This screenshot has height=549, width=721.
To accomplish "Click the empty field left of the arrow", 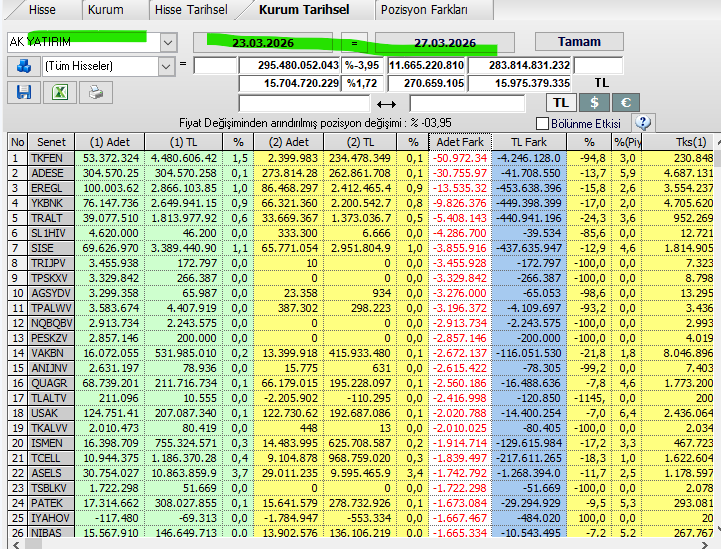I will [304, 103].
